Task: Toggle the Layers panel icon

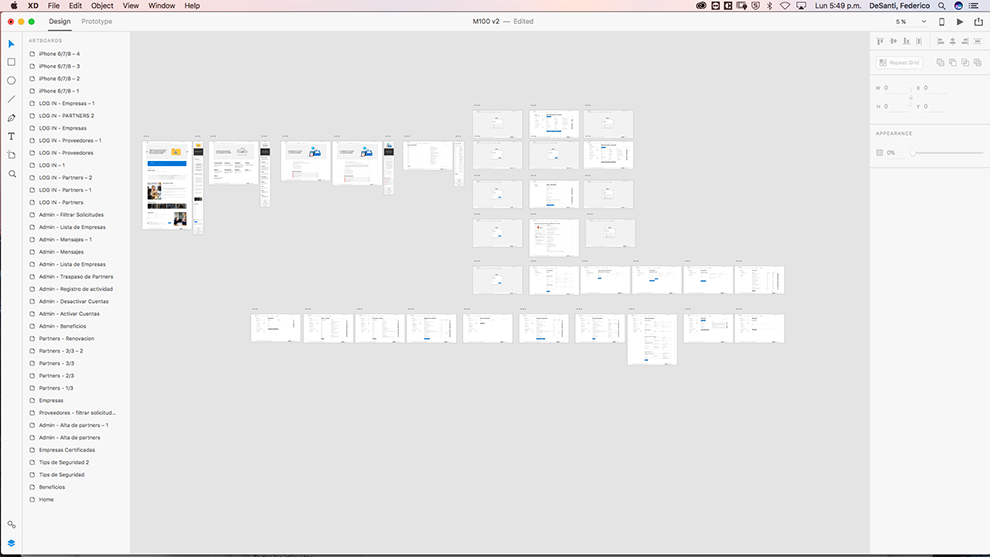Action: [x=12, y=543]
